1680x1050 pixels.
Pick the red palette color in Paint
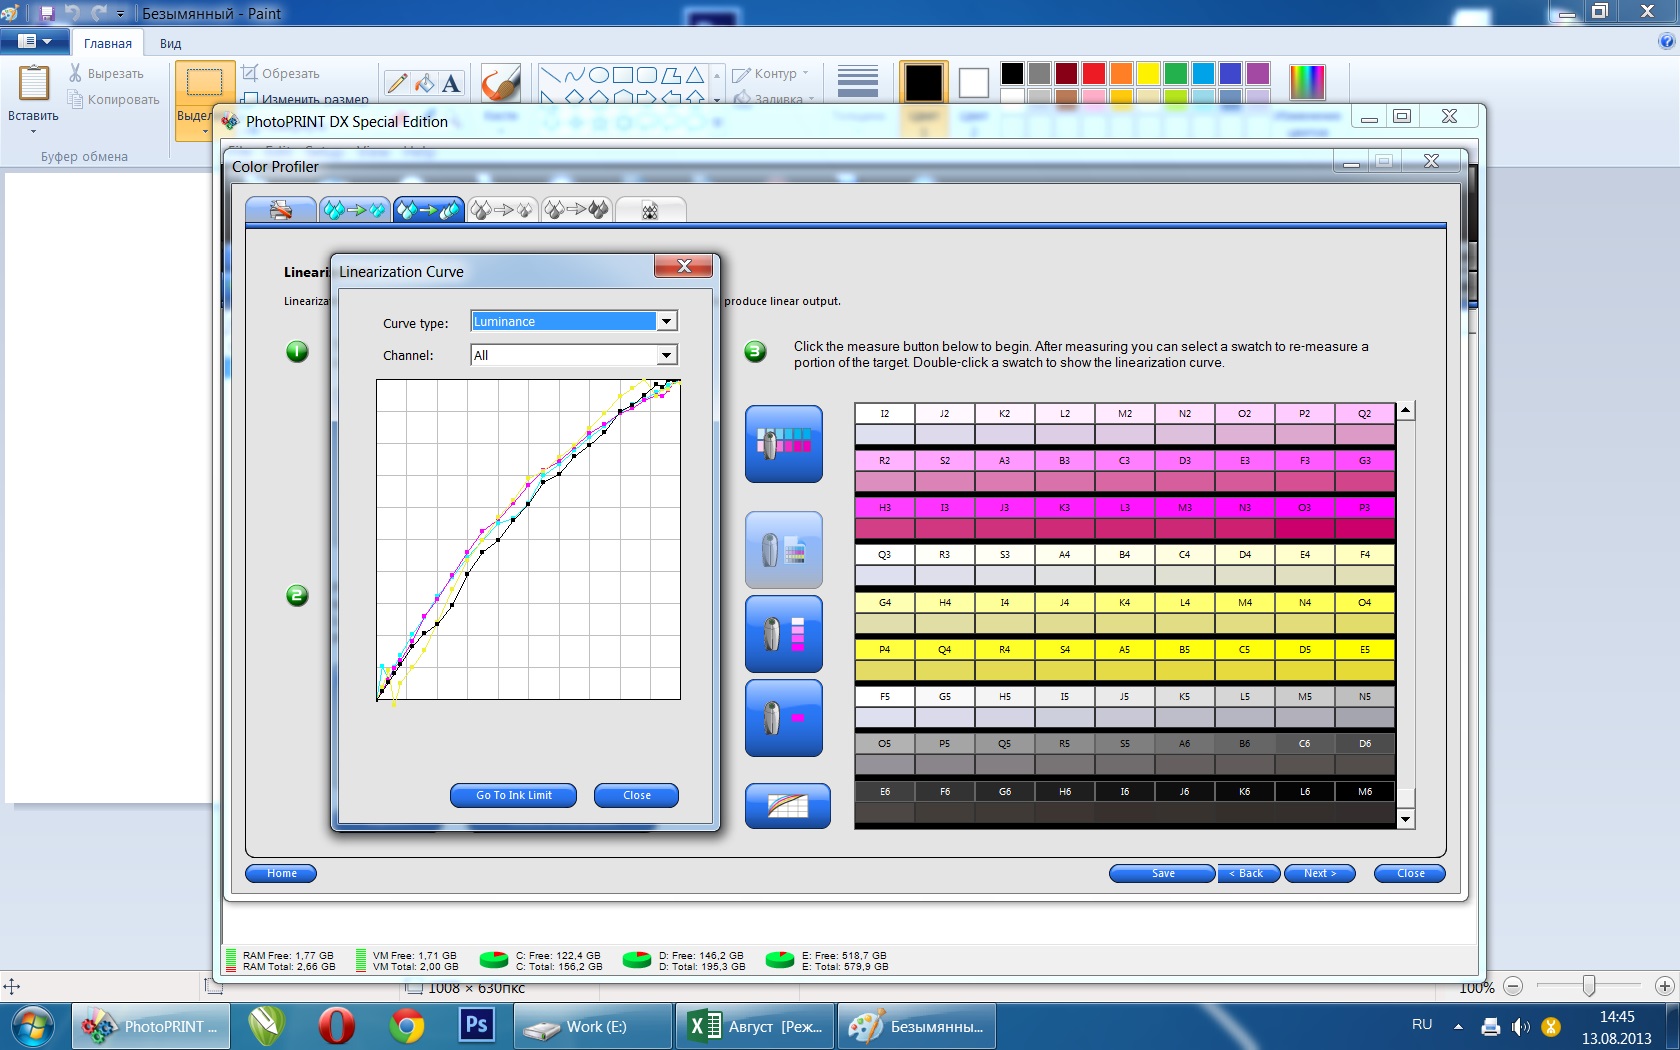point(1093,73)
